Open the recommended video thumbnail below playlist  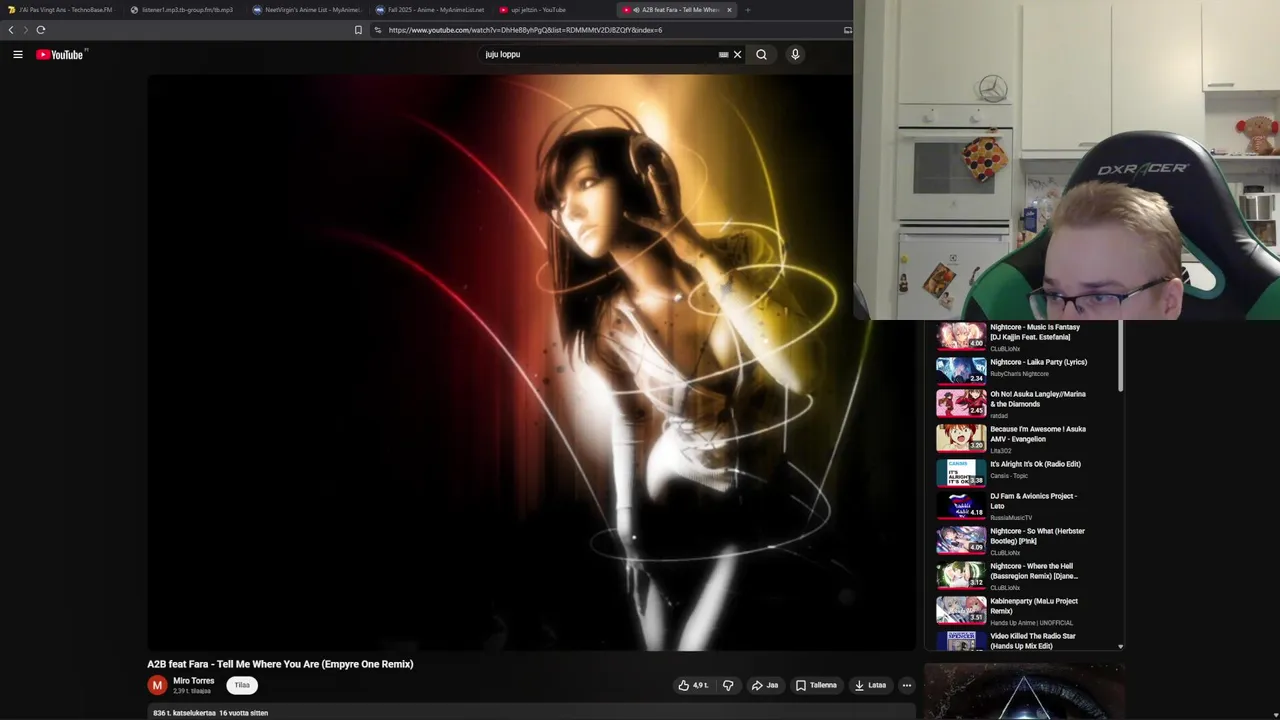point(1024,691)
